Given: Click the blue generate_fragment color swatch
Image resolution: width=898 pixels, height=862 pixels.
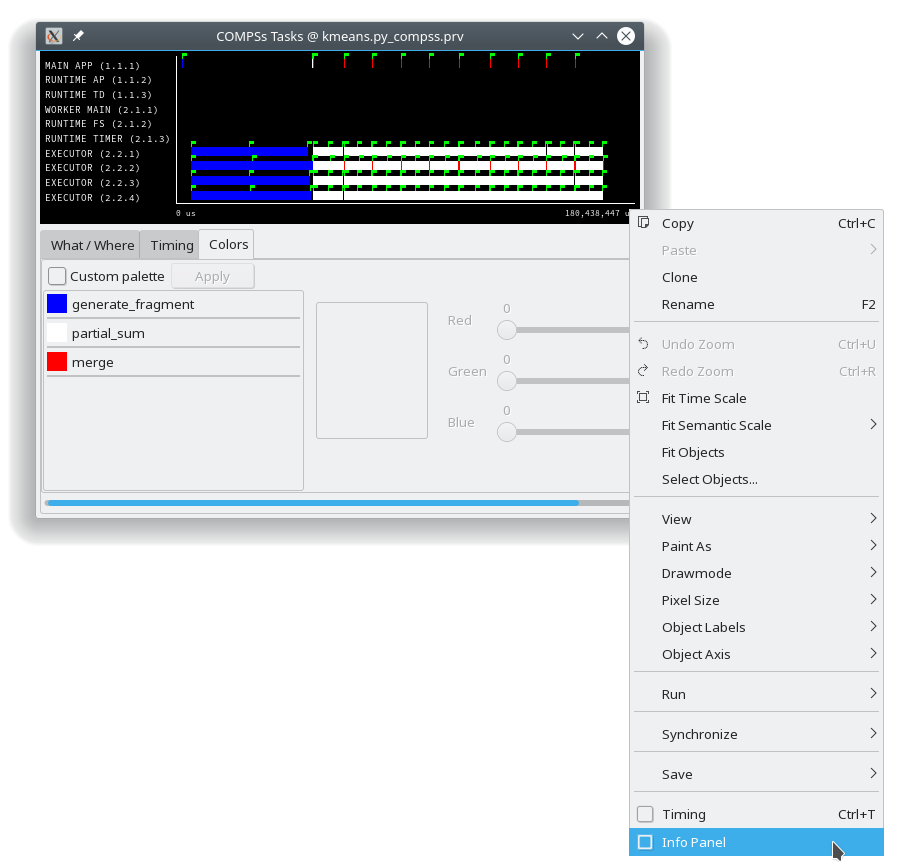Looking at the screenshot, I should pyautogui.click(x=57, y=304).
